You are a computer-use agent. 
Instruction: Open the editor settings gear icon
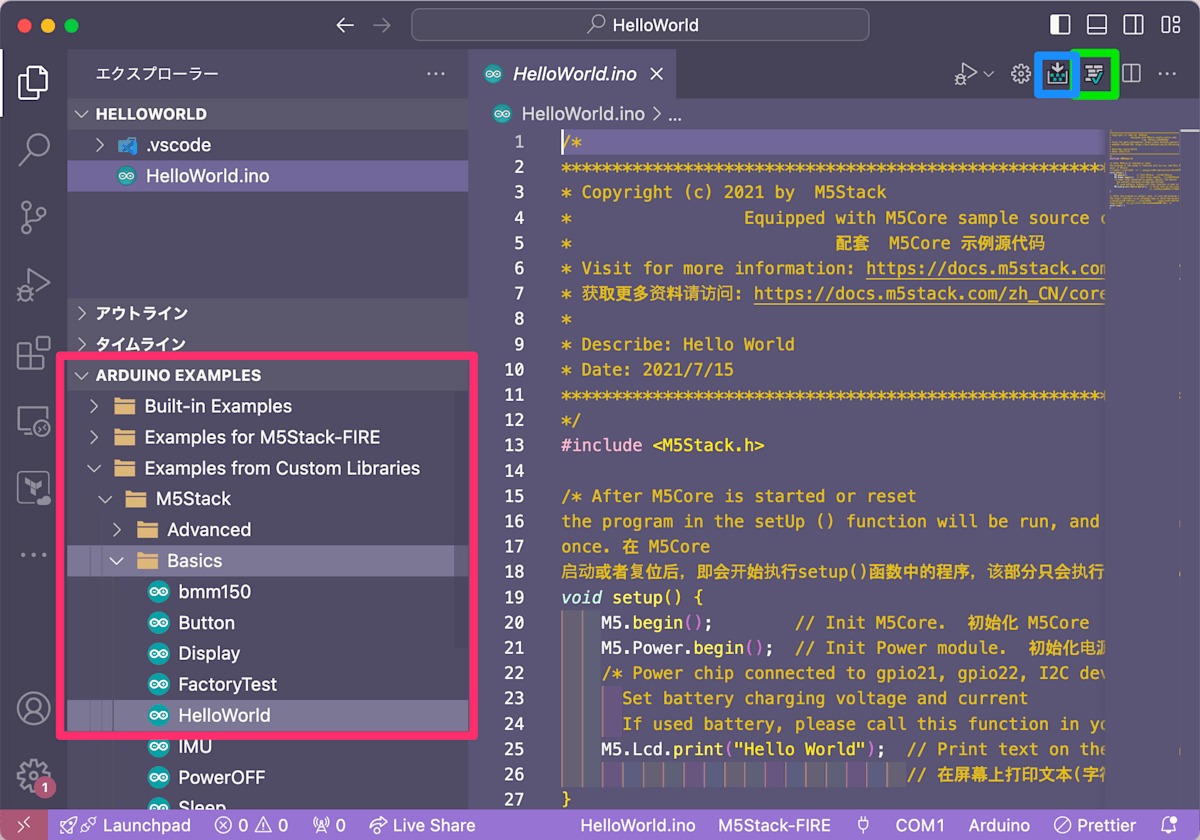(x=1020, y=73)
